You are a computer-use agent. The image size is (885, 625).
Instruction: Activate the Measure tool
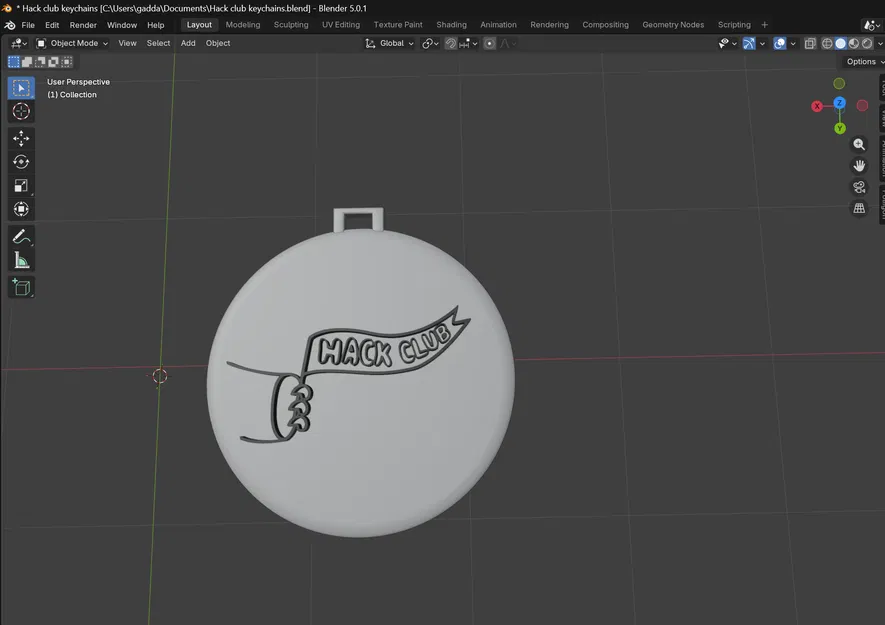tap(21, 260)
